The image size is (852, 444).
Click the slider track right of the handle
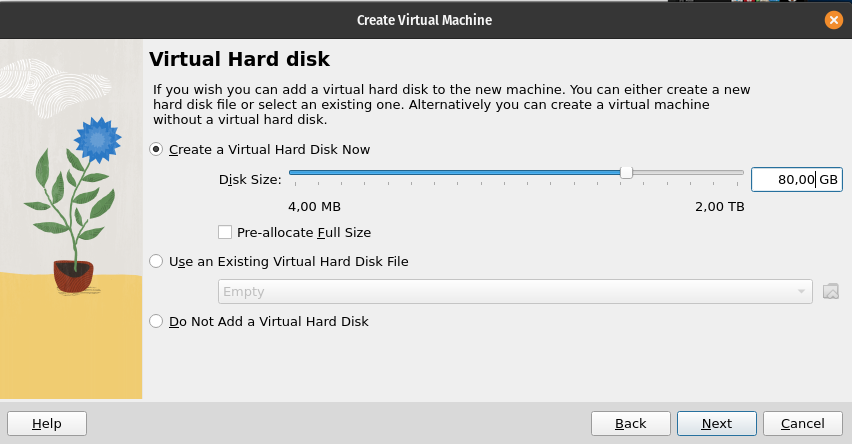pyautogui.click(x=690, y=173)
